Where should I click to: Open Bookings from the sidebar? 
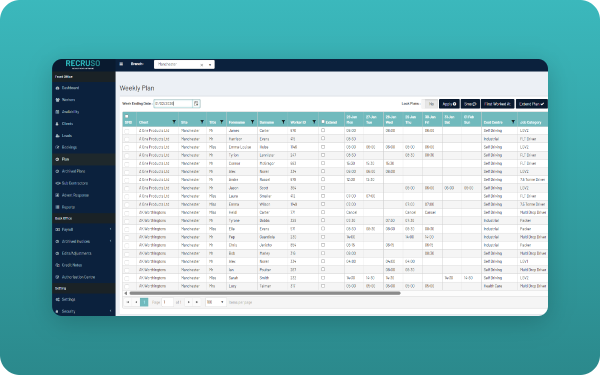[69, 147]
